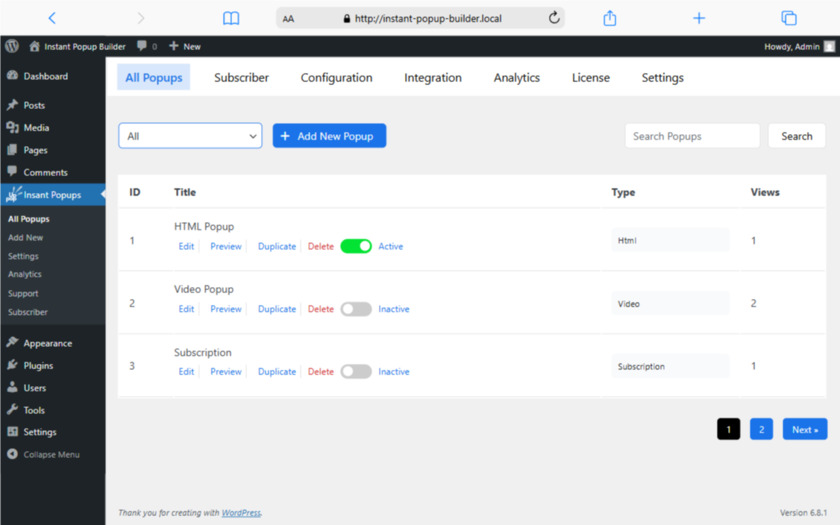Click the WordPress logo icon
Image resolution: width=840 pixels, height=525 pixels.
(12, 46)
